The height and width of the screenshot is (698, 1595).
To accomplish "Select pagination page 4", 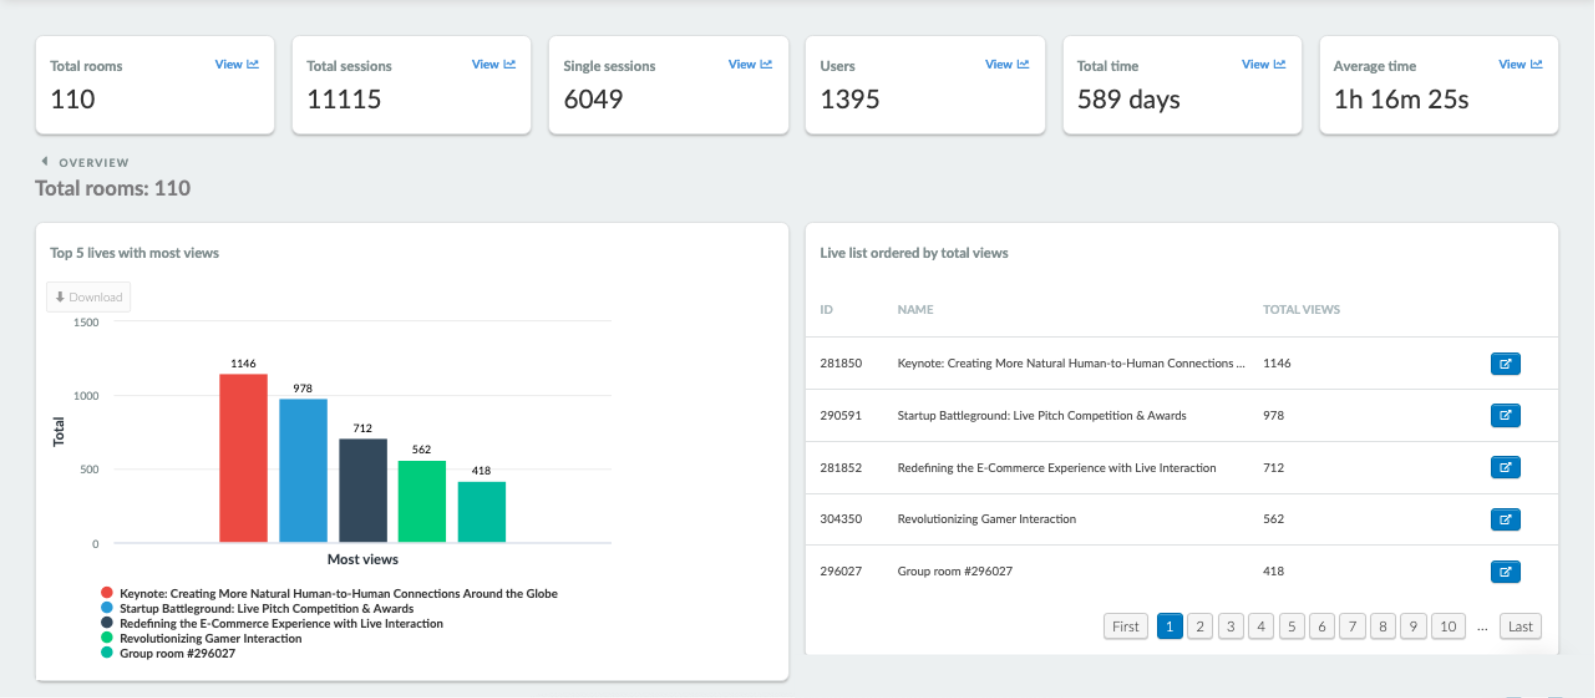I will tap(1261, 627).
